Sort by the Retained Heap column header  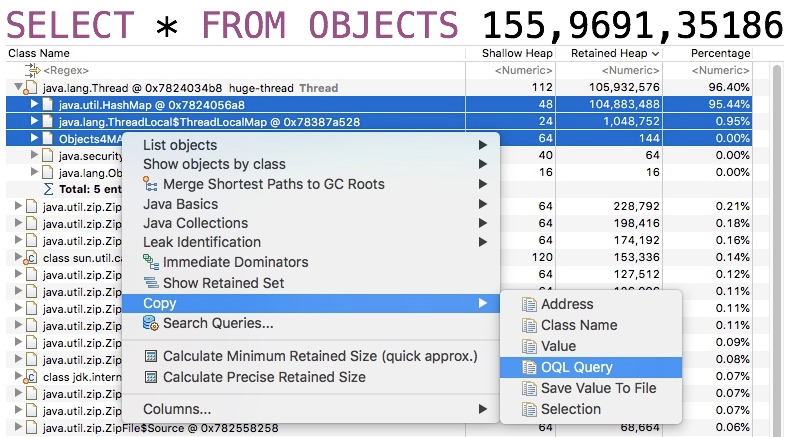(x=609, y=53)
